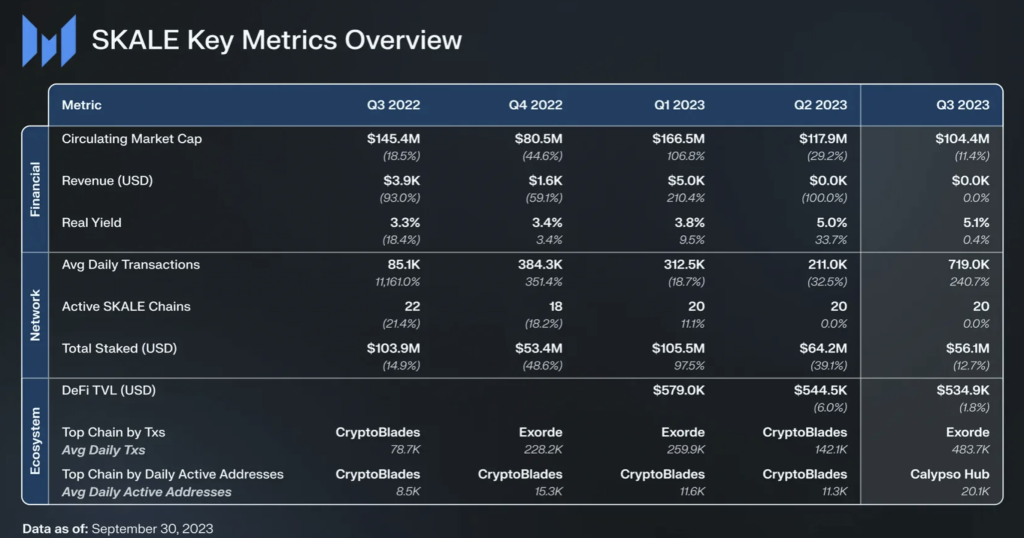This screenshot has height=538, width=1024.
Task: Click the DeFi TVL (USD) row label
Action: tap(108, 390)
